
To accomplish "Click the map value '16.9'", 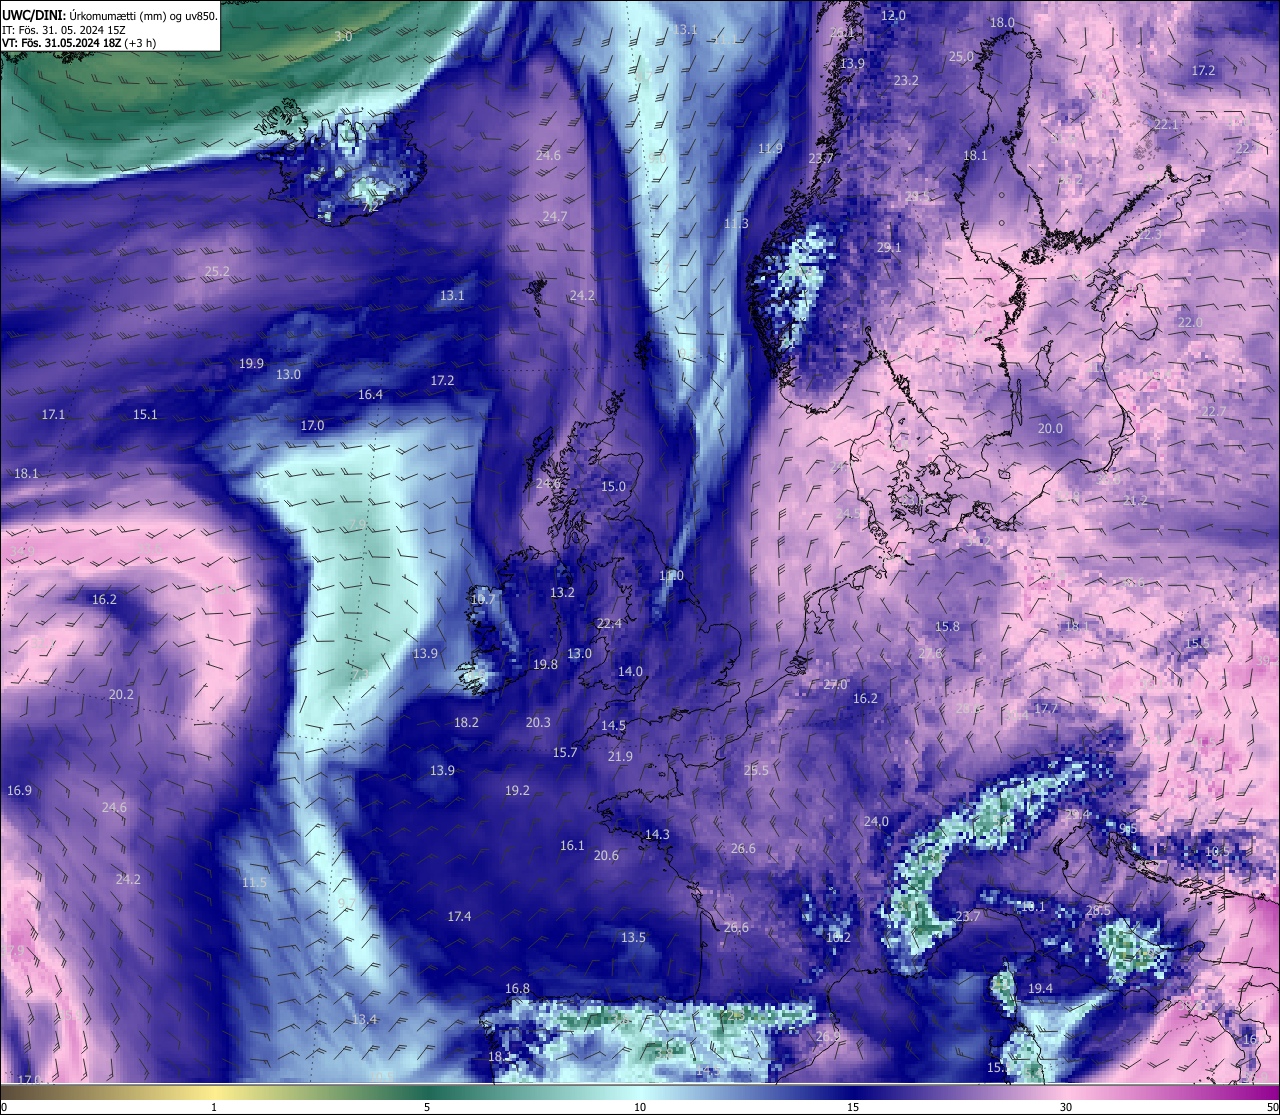I will tap(19, 790).
